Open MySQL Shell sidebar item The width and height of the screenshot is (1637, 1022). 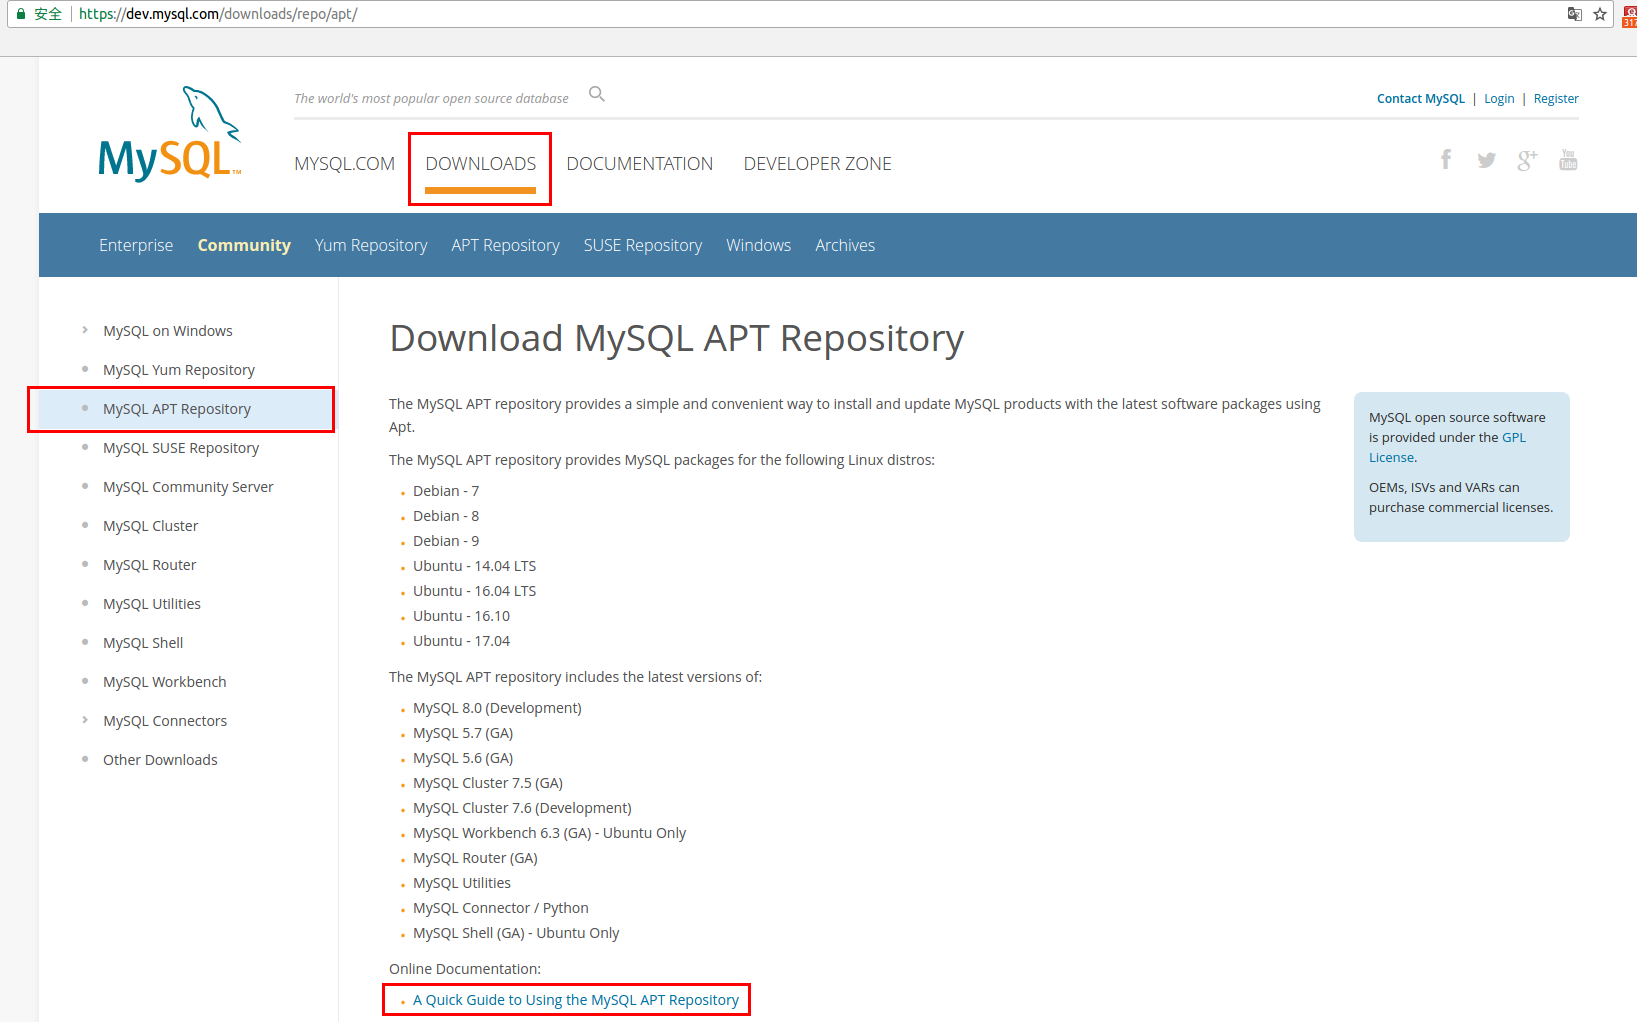pyautogui.click(x=143, y=643)
